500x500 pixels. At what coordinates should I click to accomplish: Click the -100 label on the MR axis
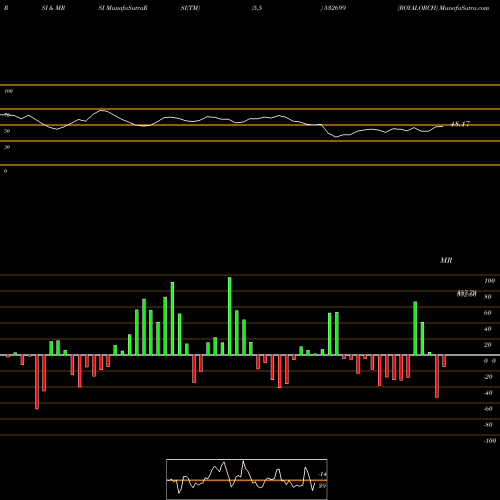tap(490, 441)
